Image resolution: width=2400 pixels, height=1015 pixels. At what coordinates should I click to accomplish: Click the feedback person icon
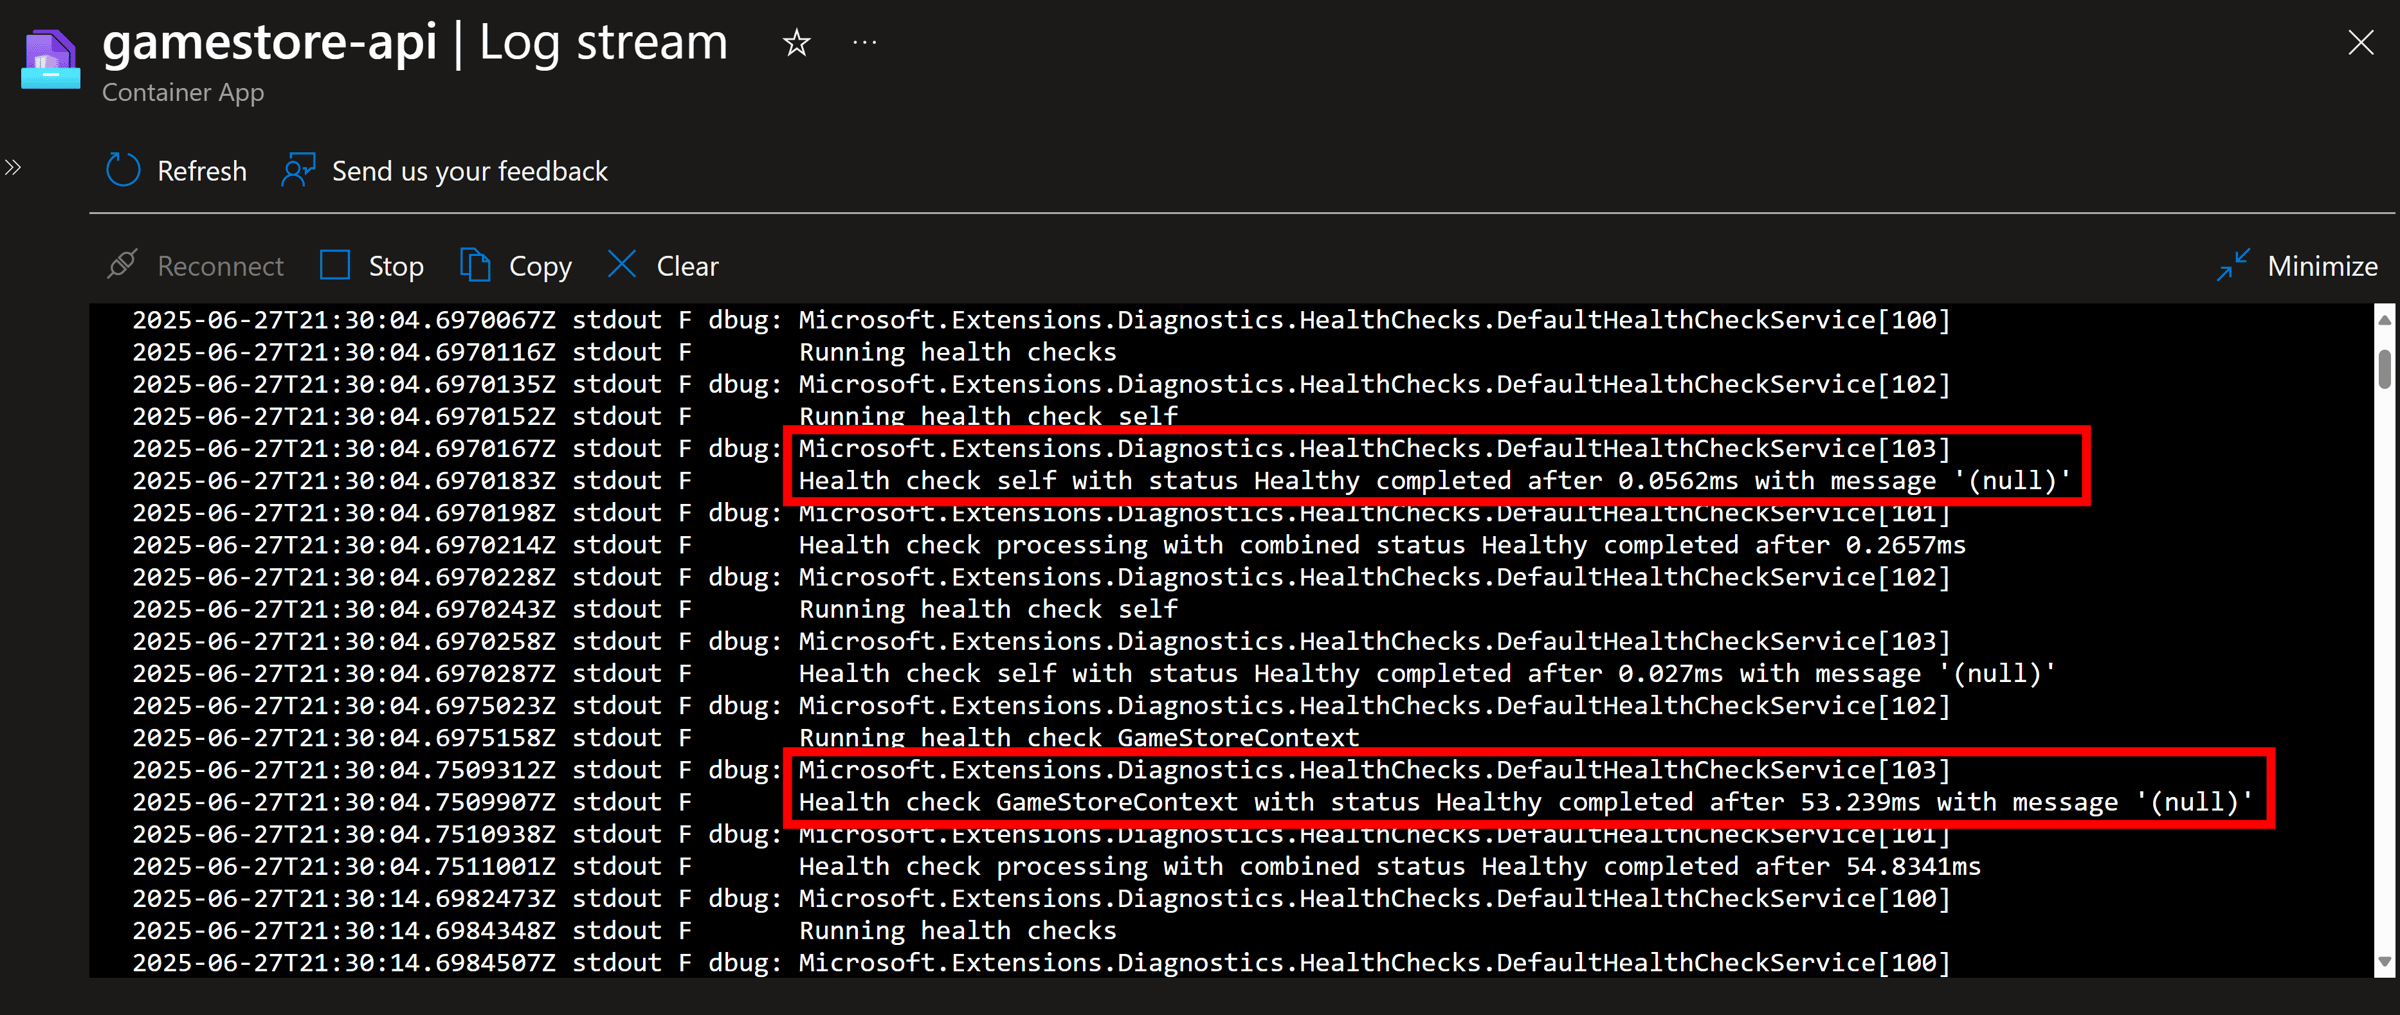coord(298,170)
